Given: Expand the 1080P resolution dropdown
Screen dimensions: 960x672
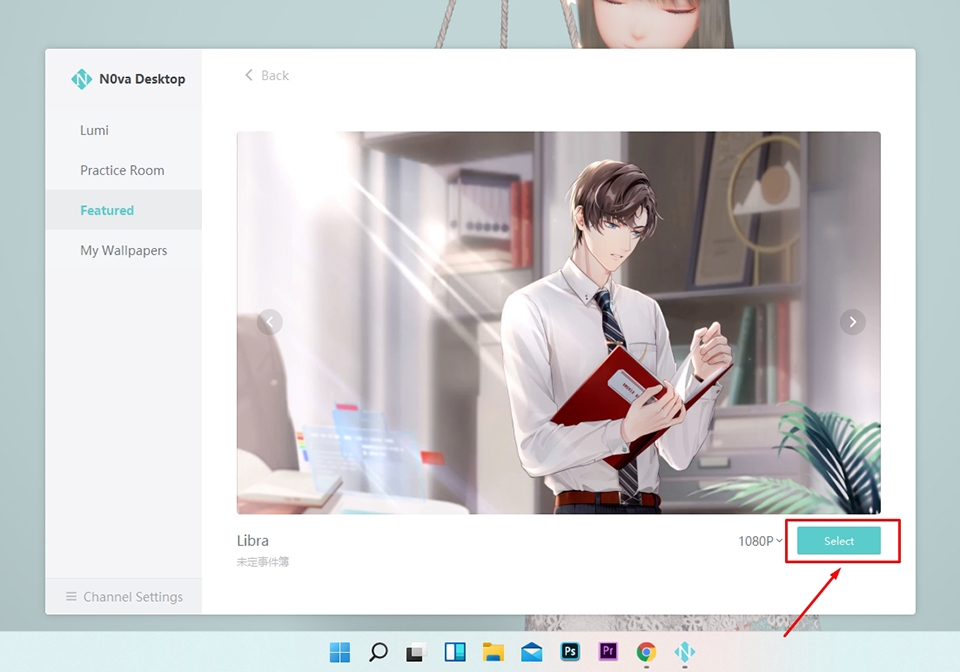Looking at the screenshot, I should [760, 541].
